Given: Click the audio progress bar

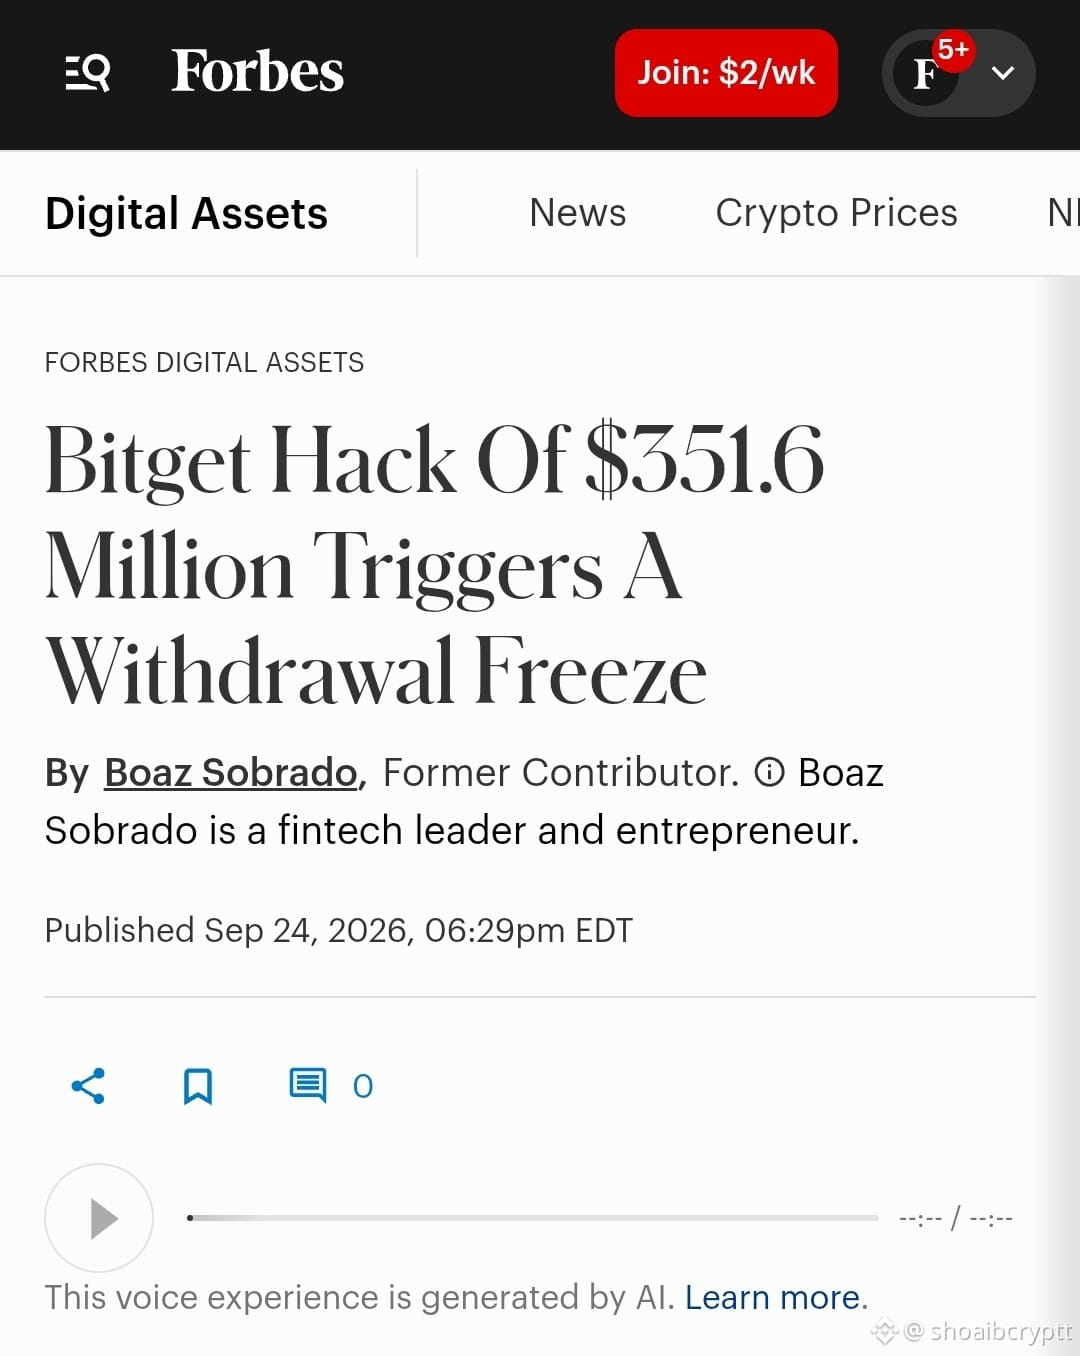Looking at the screenshot, I should [x=533, y=1218].
